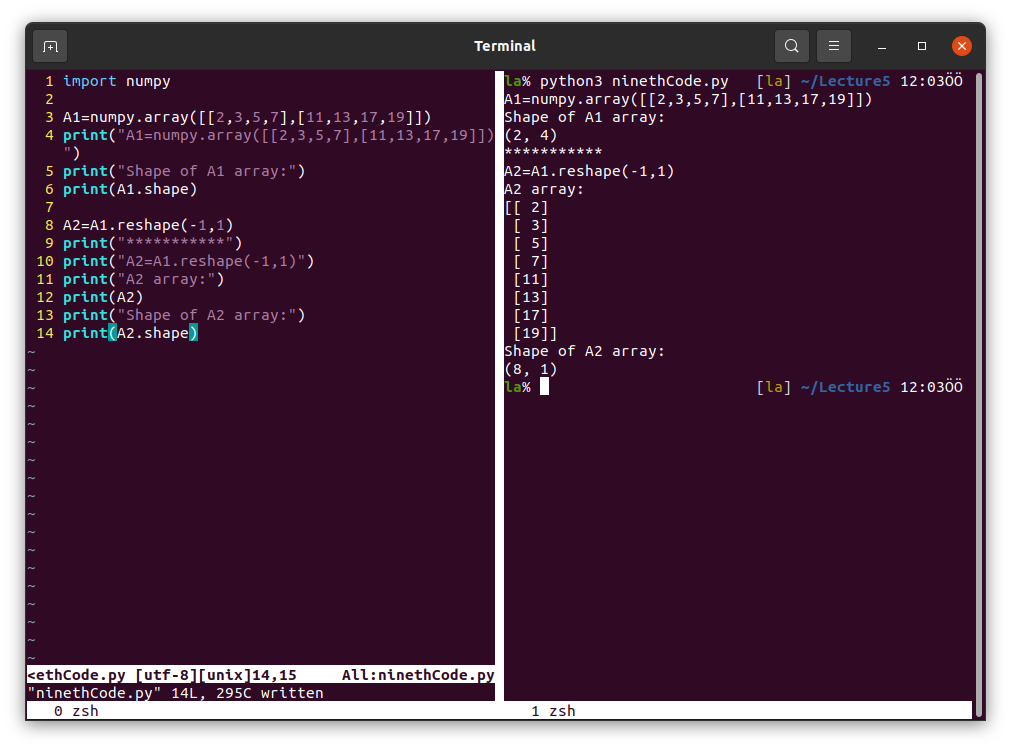This screenshot has height=749, width=1011.
Task: Maximize the Terminal window
Action: (922, 46)
